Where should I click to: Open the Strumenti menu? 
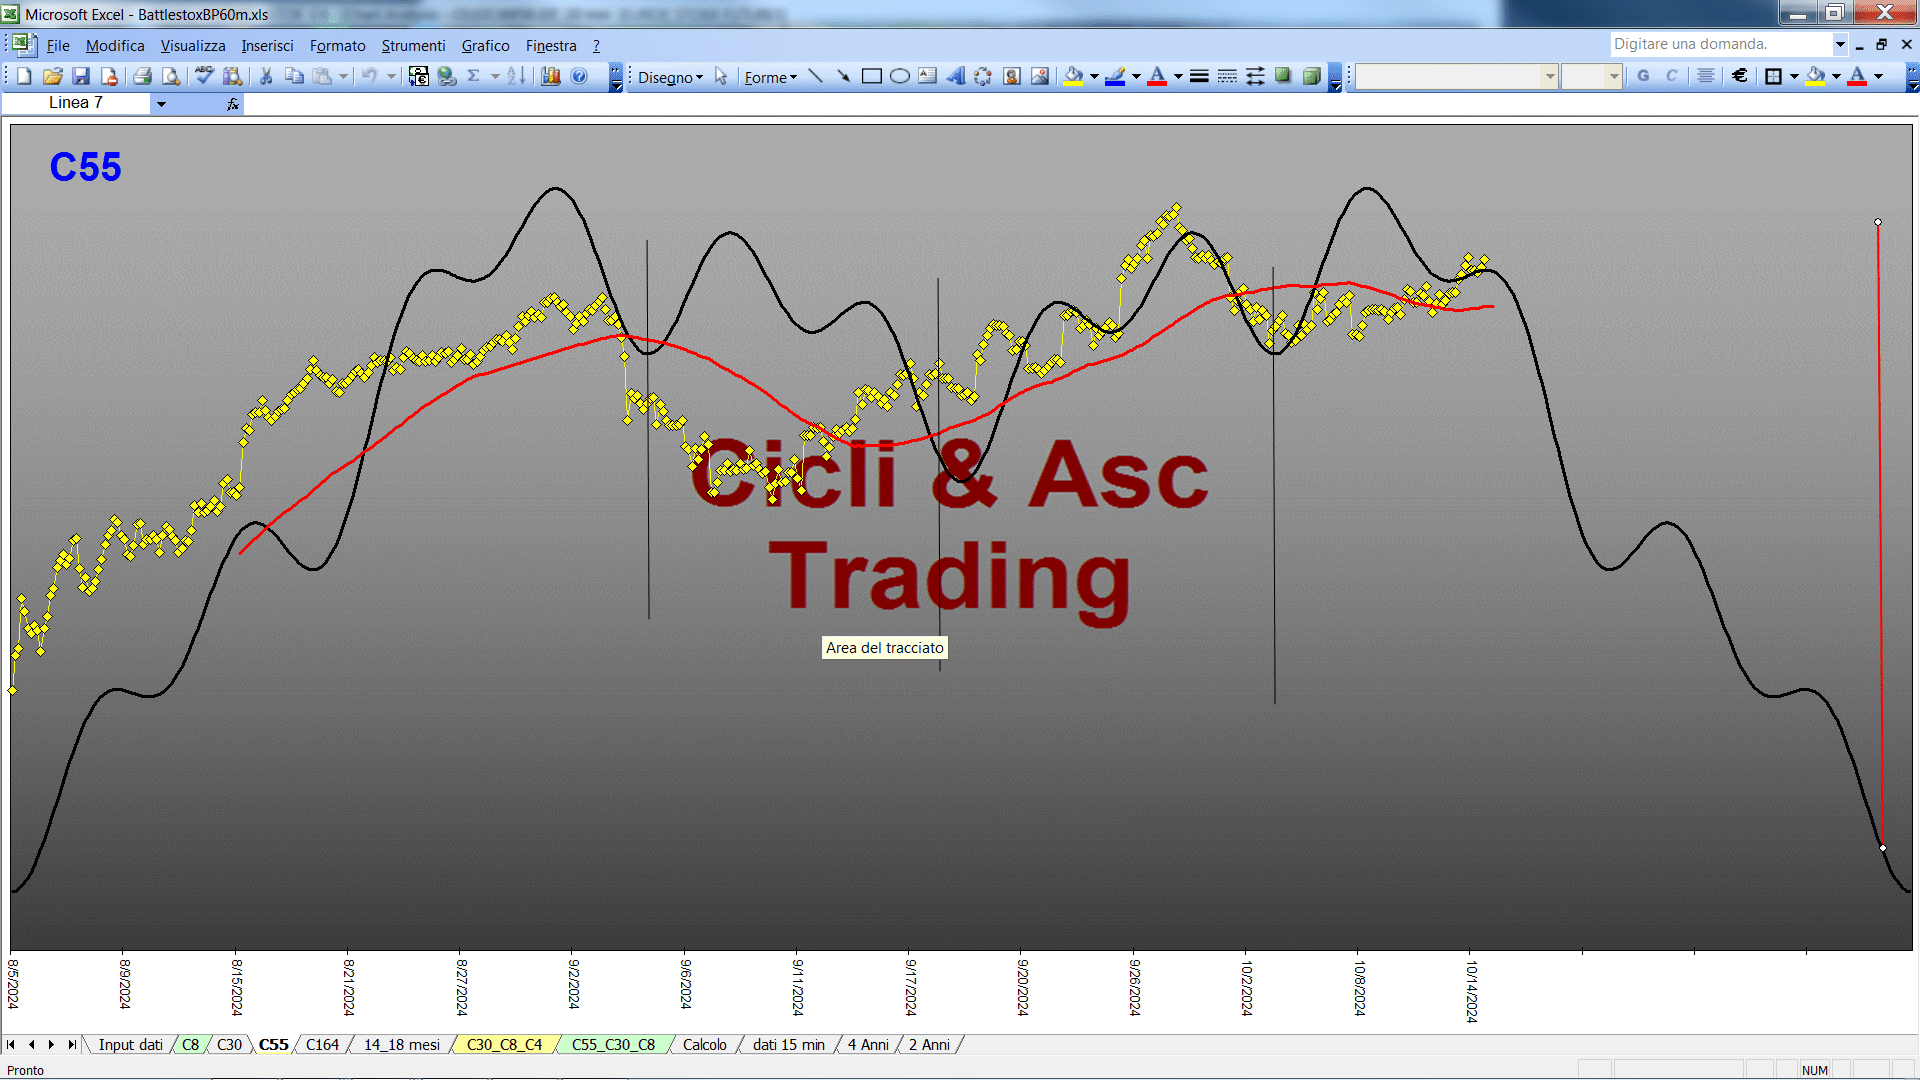pos(413,46)
